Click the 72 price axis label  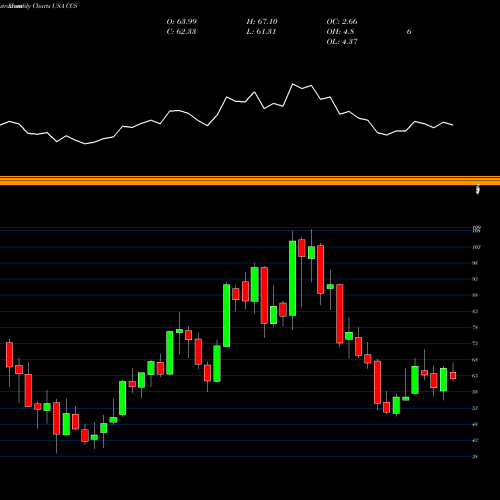[475, 343]
